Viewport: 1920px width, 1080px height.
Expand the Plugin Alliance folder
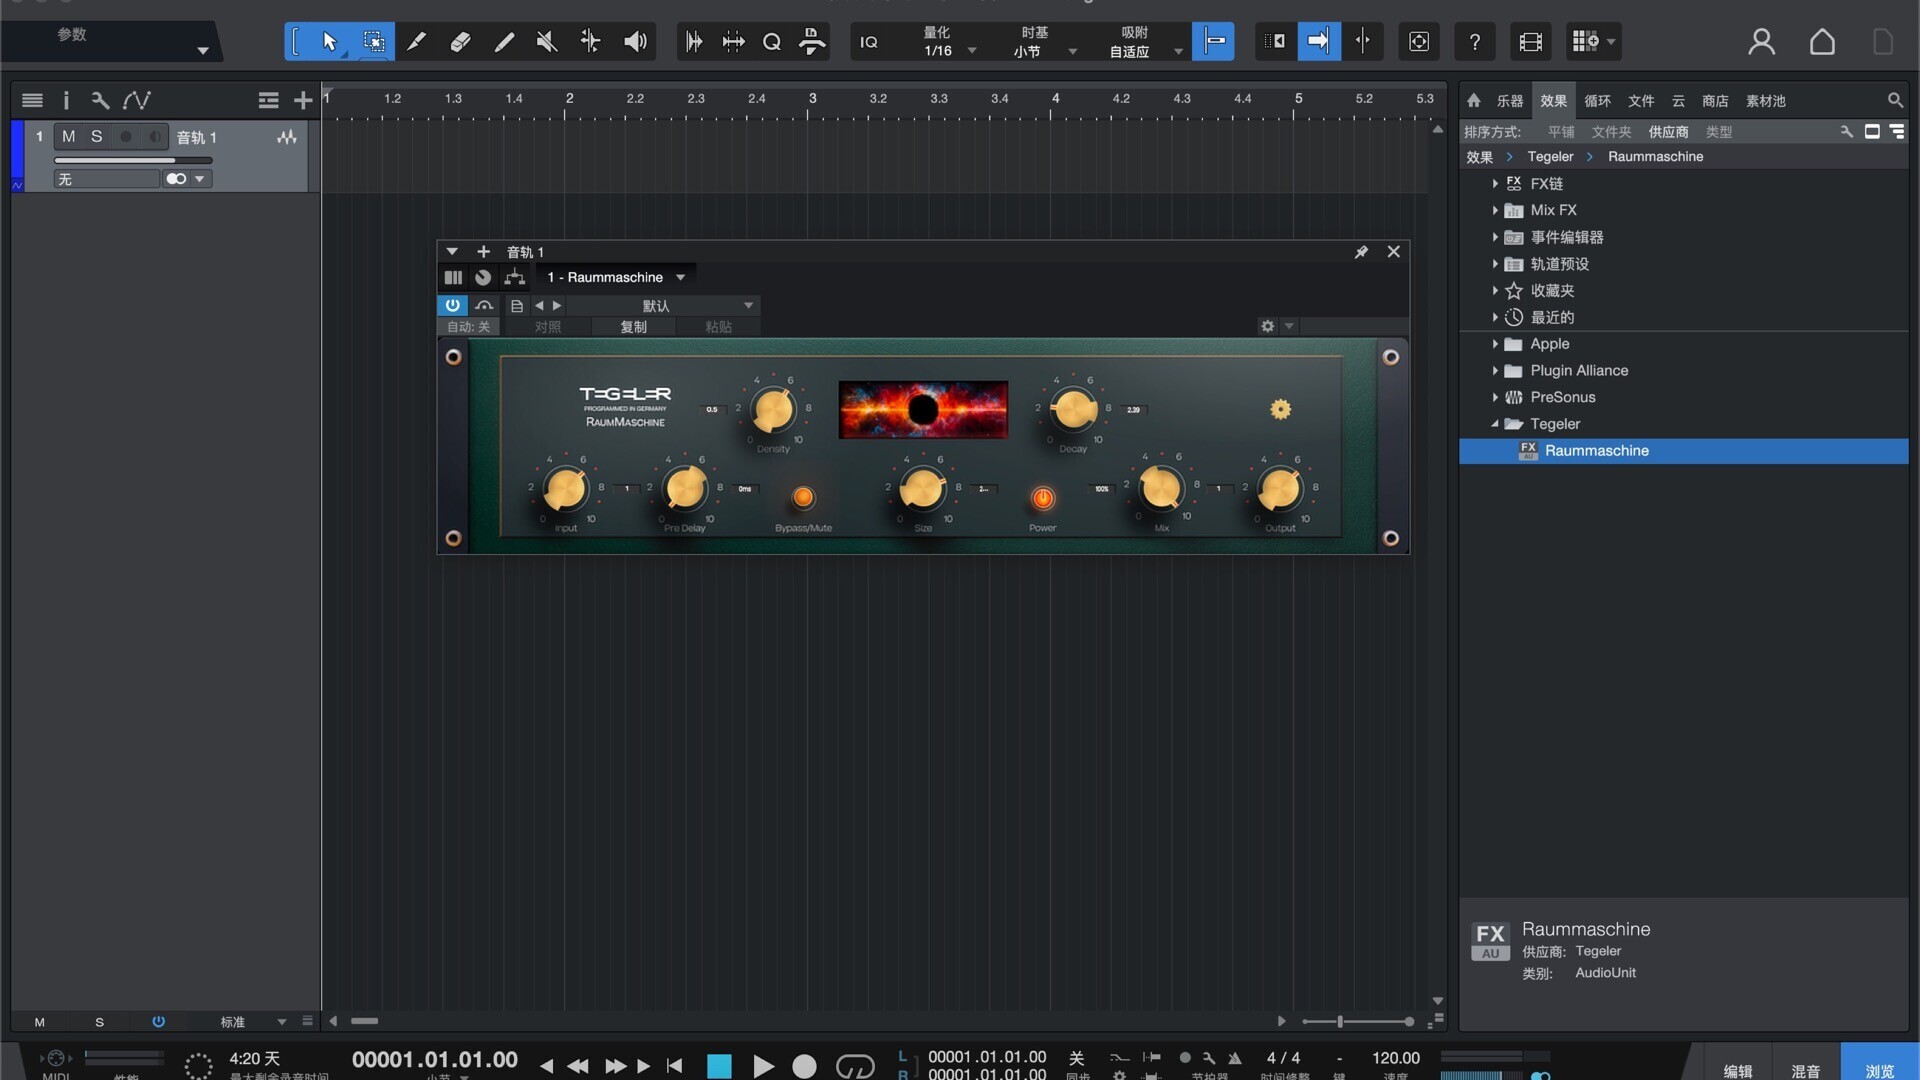point(1495,371)
